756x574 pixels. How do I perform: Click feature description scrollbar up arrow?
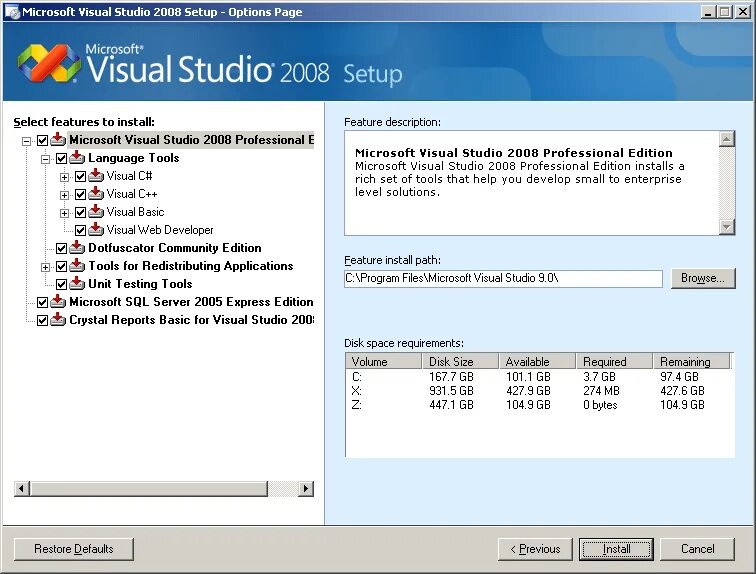click(x=727, y=139)
